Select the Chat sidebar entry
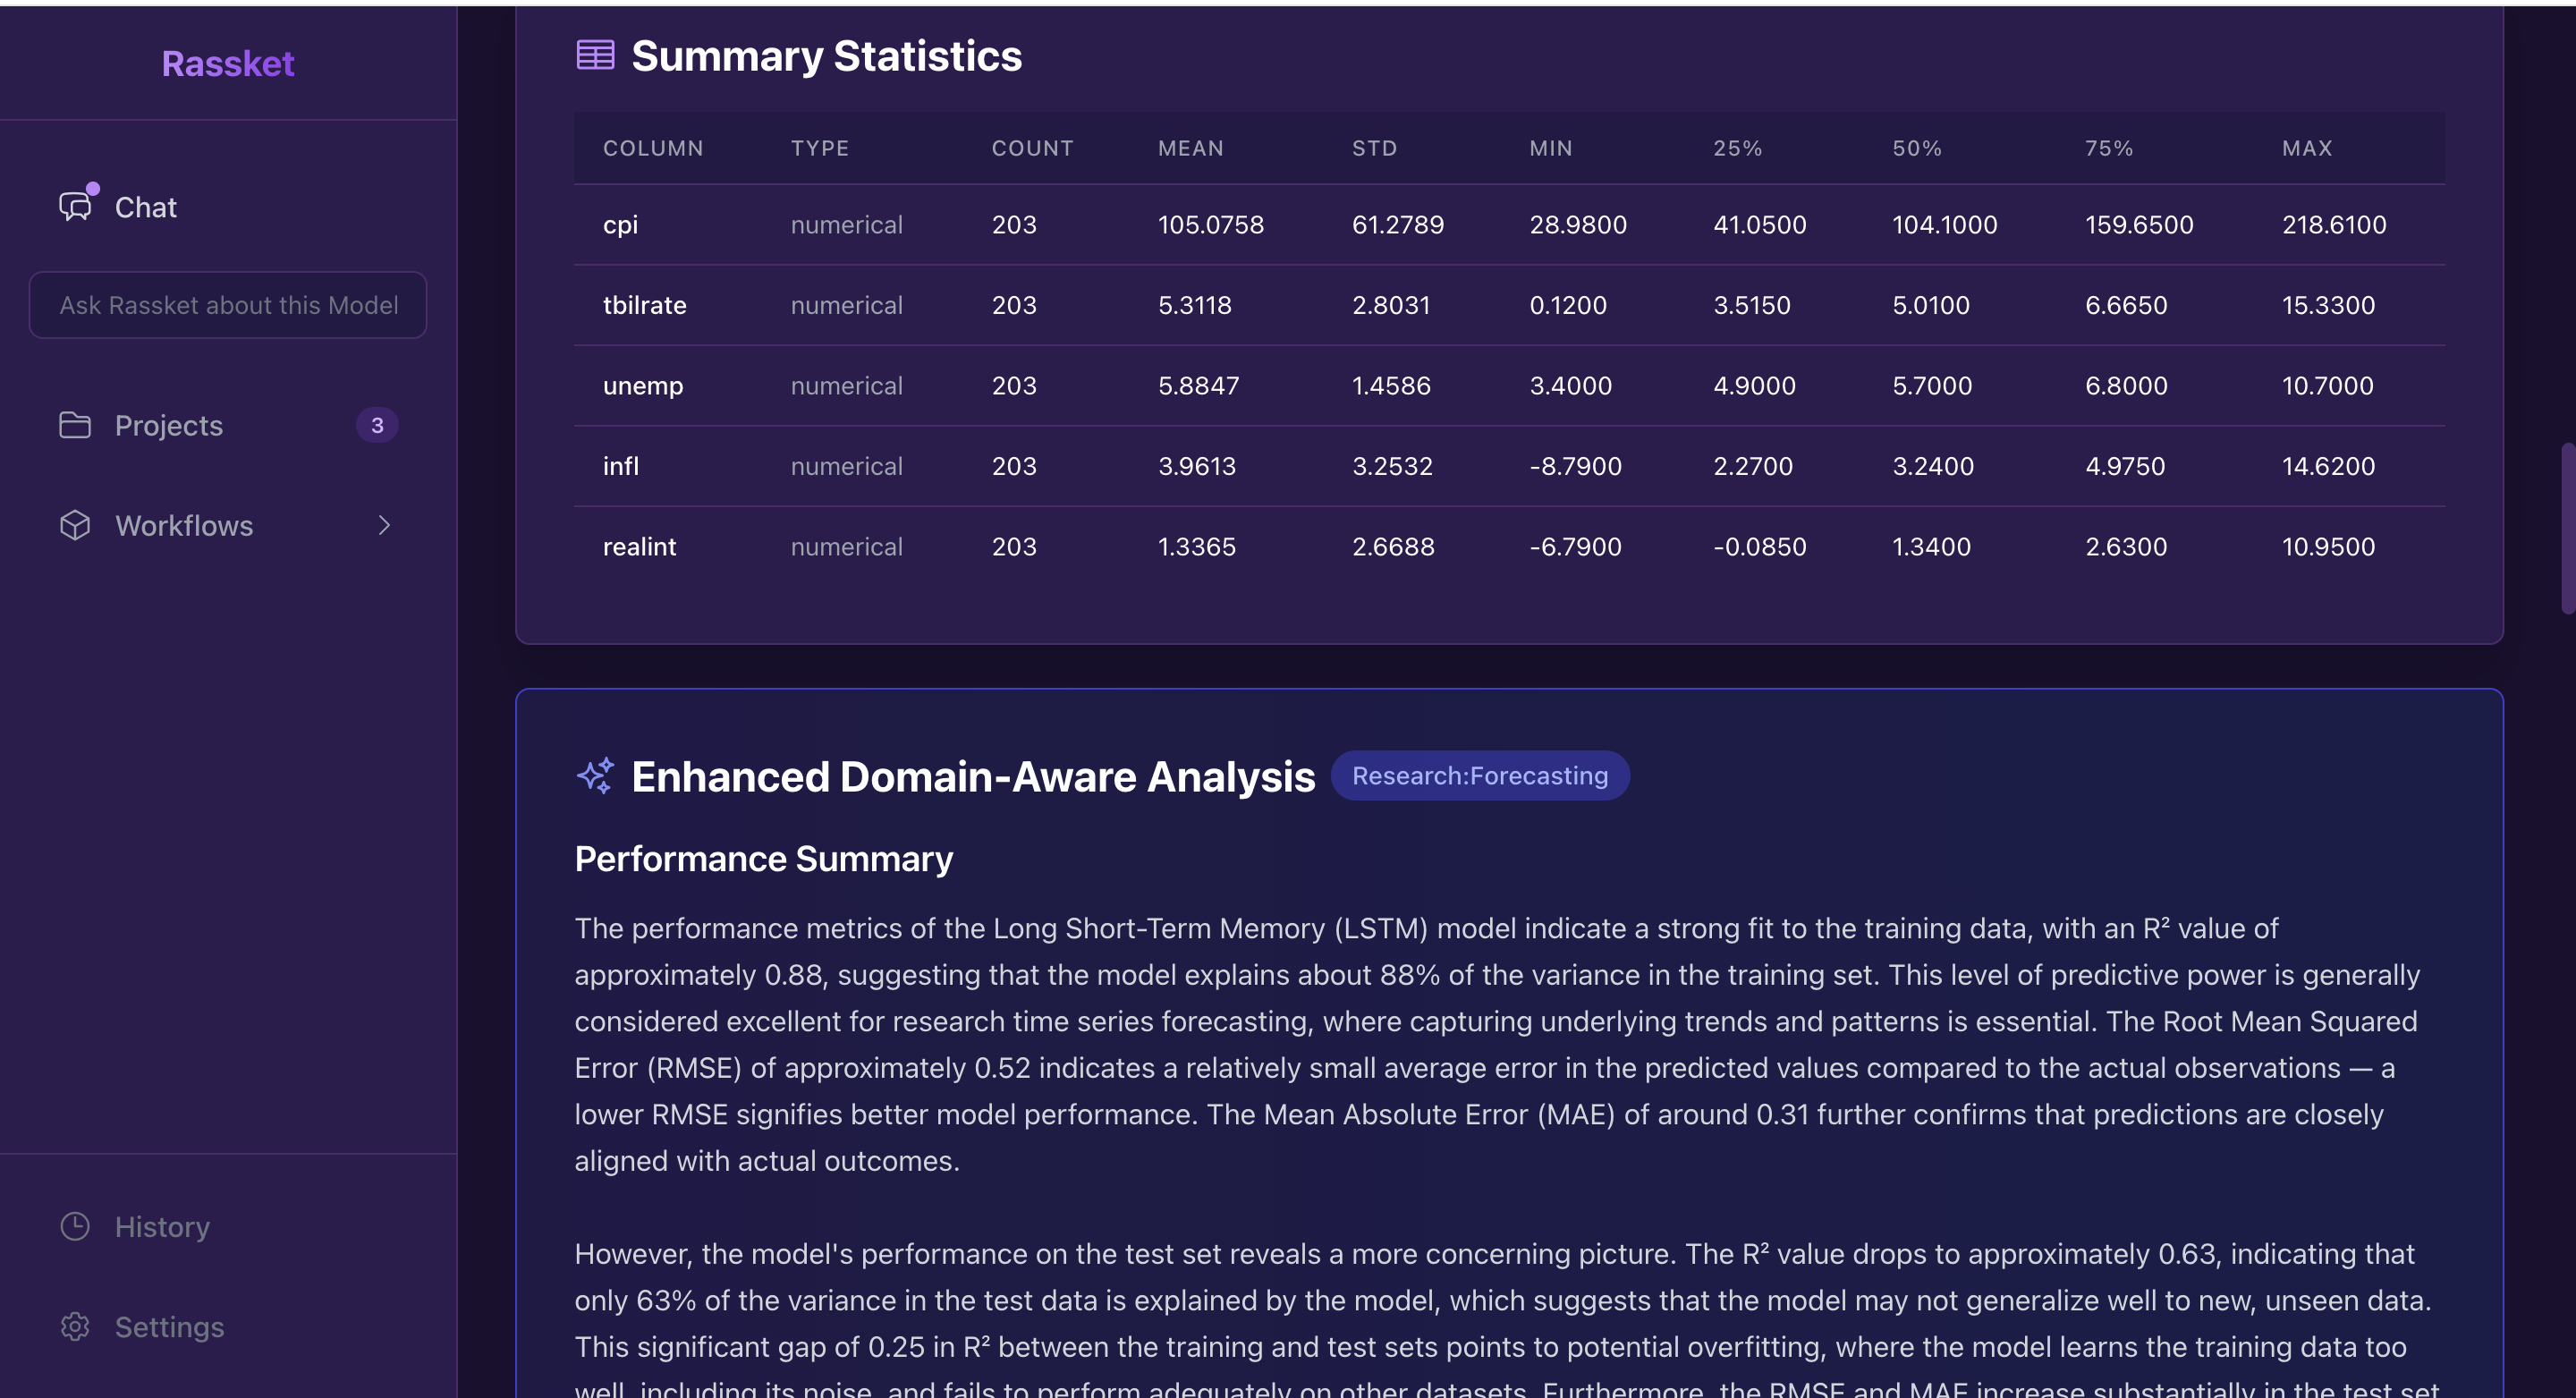Image resolution: width=2576 pixels, height=1398 pixels. tap(145, 207)
